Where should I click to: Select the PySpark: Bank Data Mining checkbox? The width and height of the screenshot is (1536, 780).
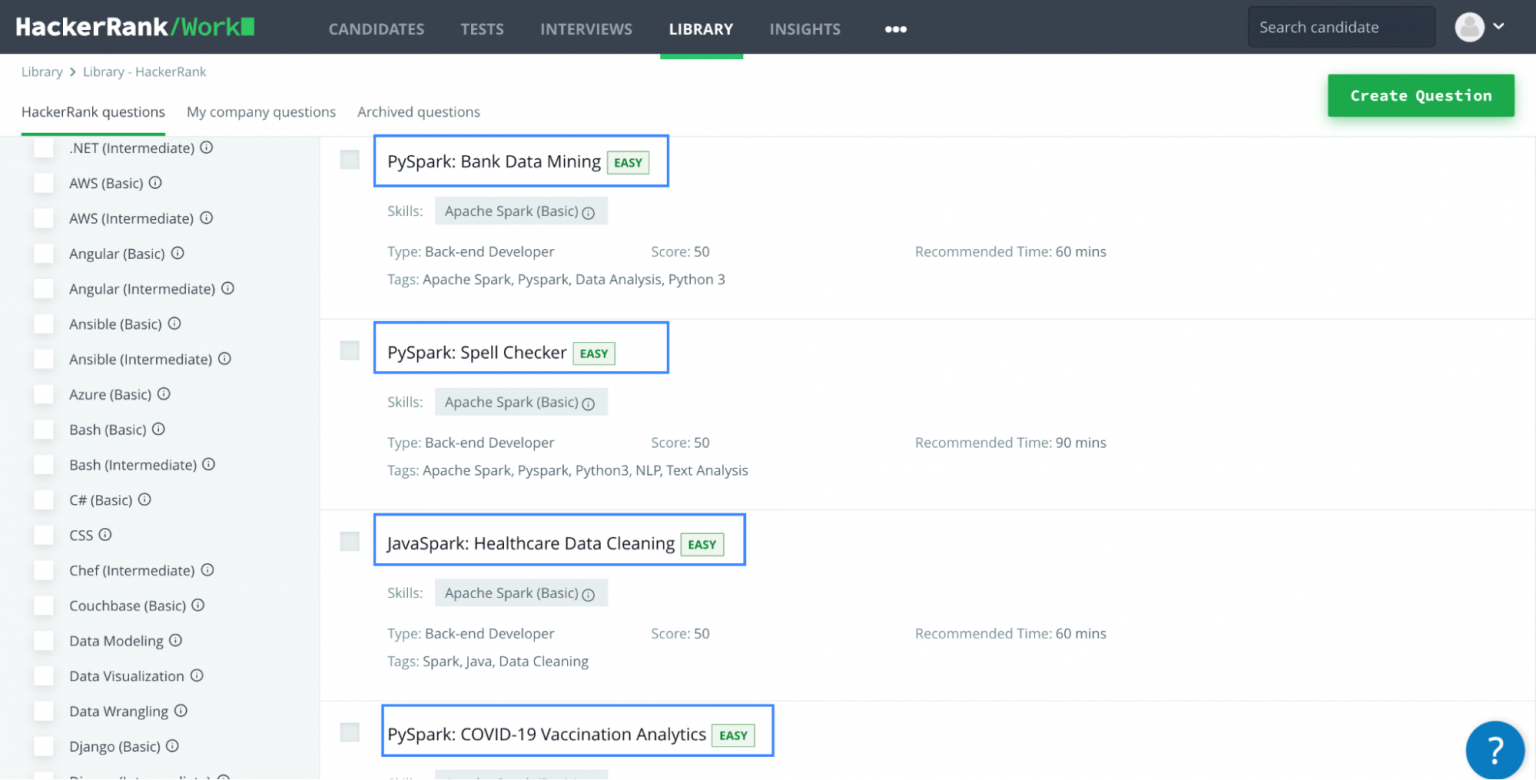click(x=349, y=159)
